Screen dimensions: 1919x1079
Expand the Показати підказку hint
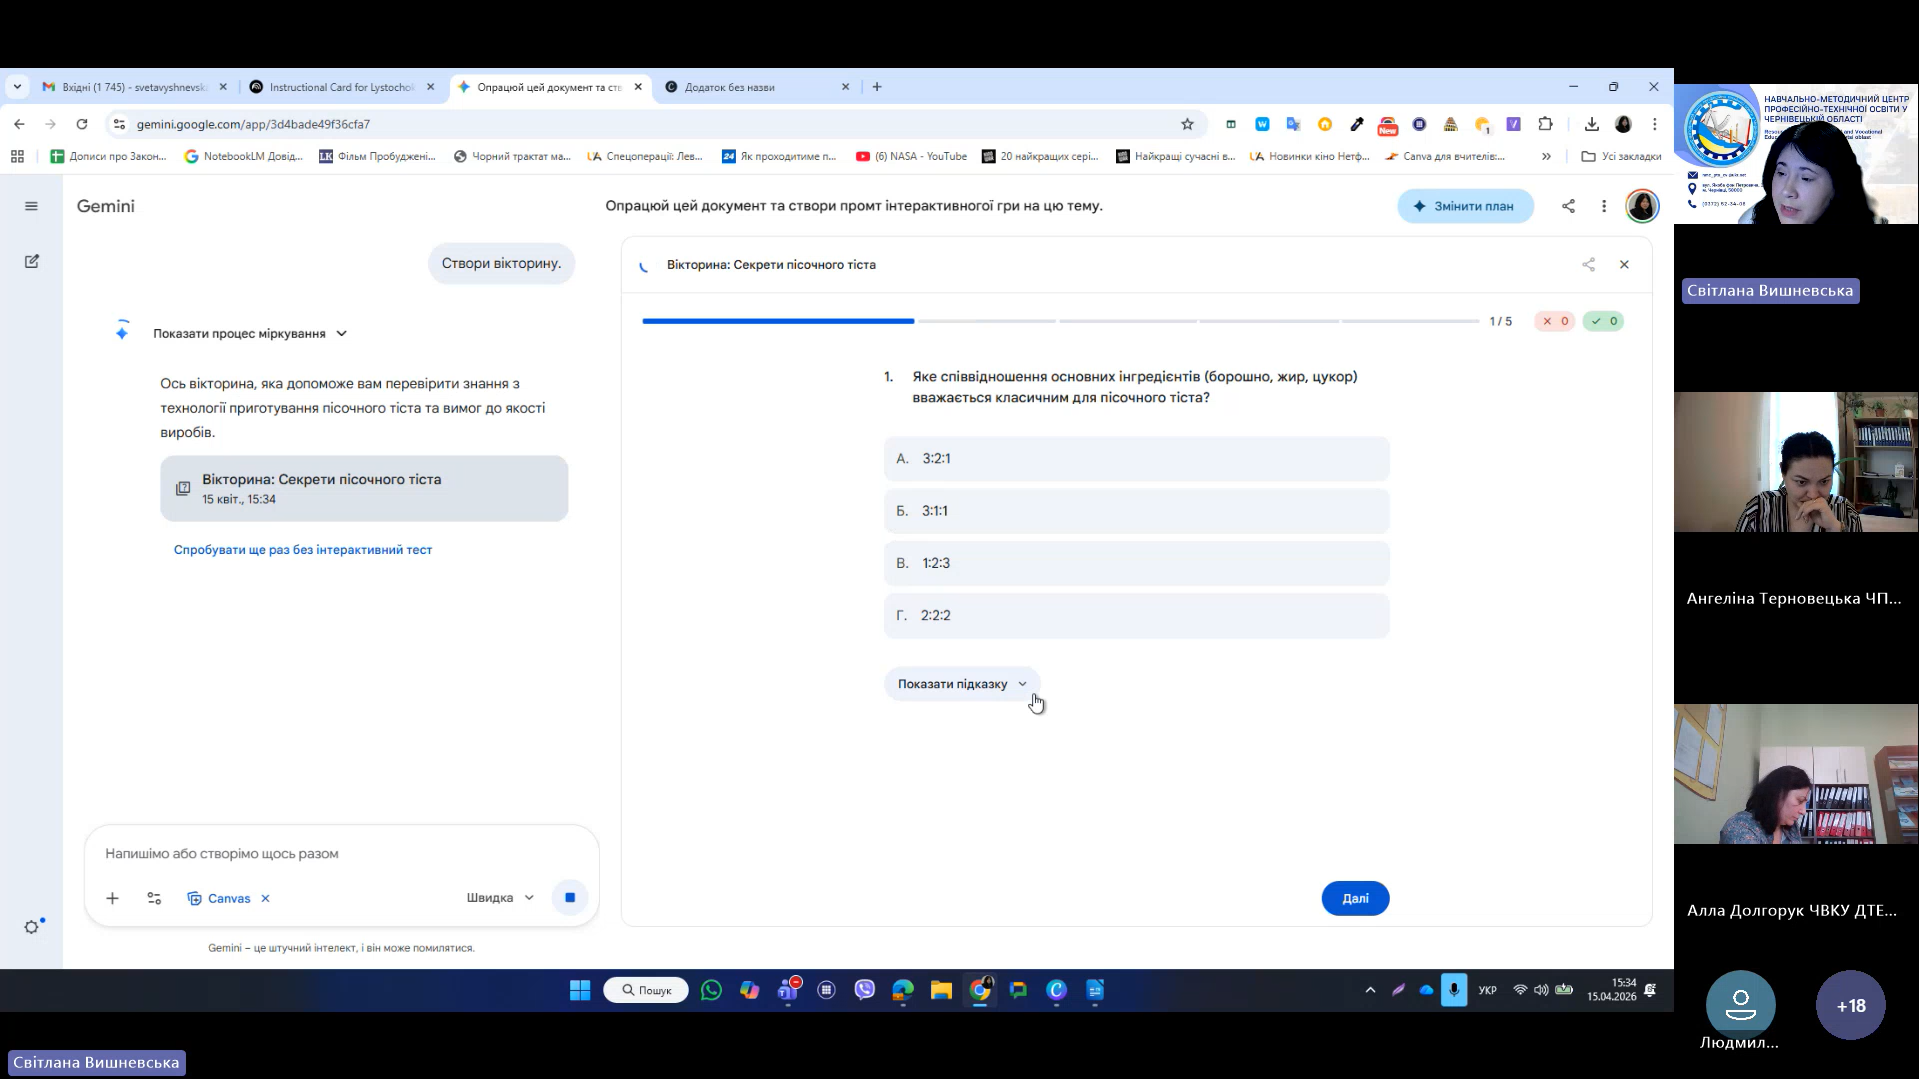click(962, 684)
